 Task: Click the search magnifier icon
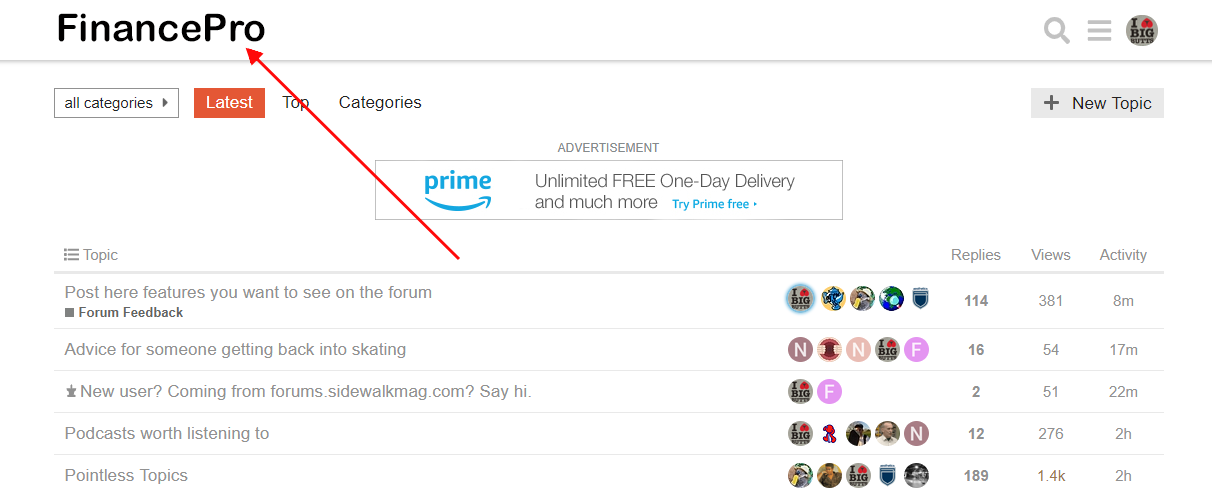pyautogui.click(x=1057, y=31)
